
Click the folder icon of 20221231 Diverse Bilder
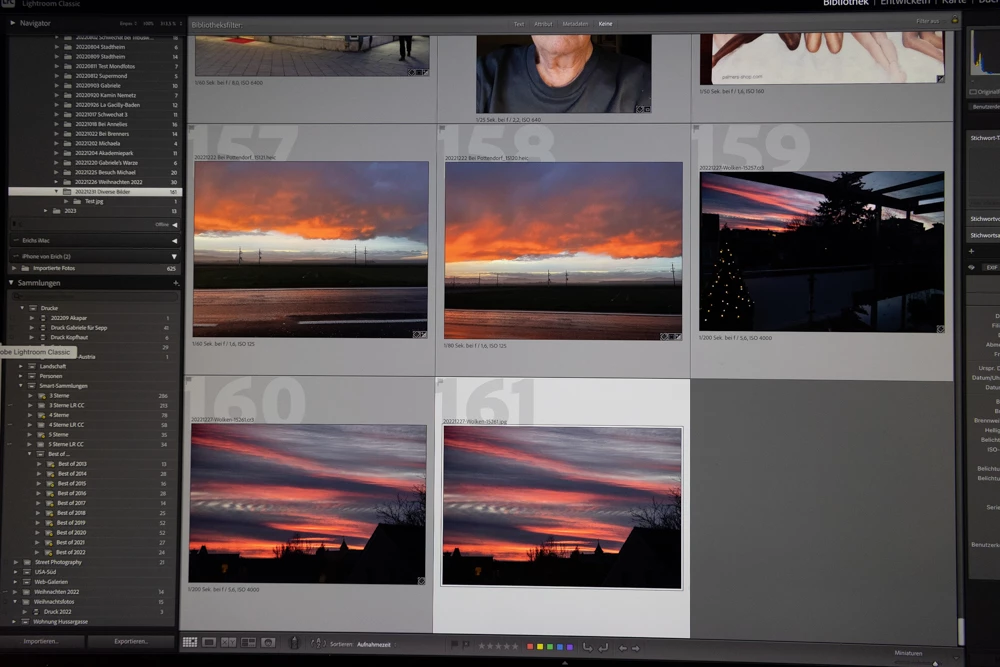67,191
